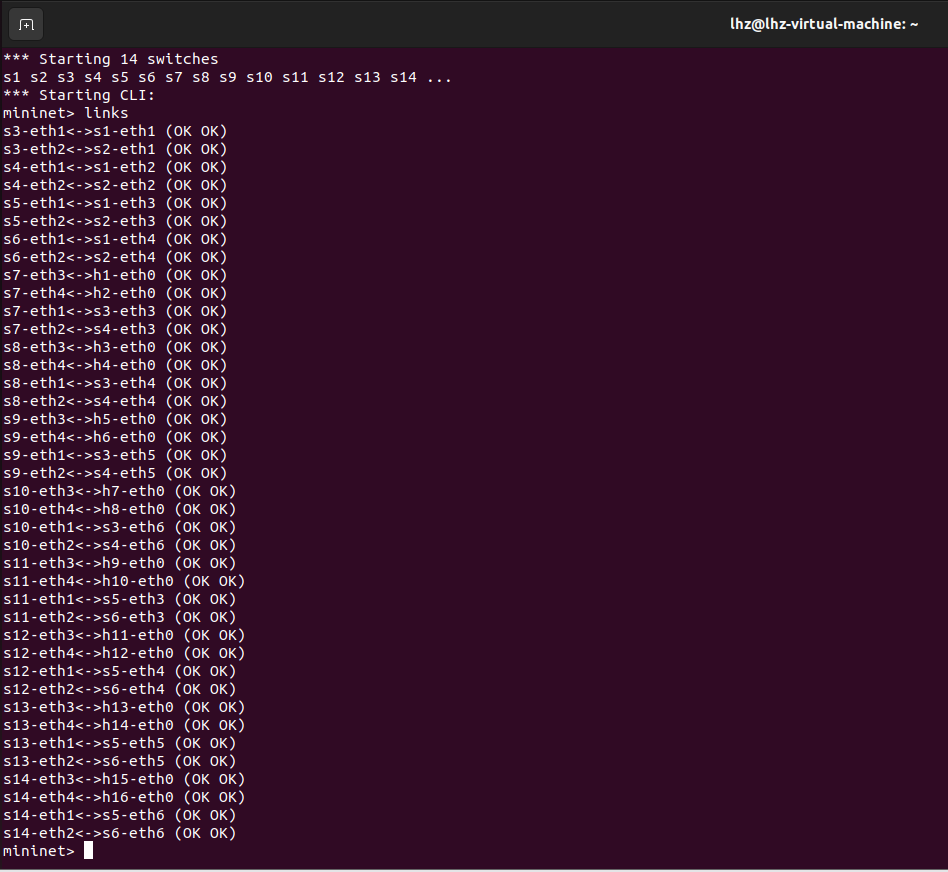This screenshot has width=948, height=872.
Task: Select the line s9-eth4<->h6-eth0
Action: click(x=115, y=437)
